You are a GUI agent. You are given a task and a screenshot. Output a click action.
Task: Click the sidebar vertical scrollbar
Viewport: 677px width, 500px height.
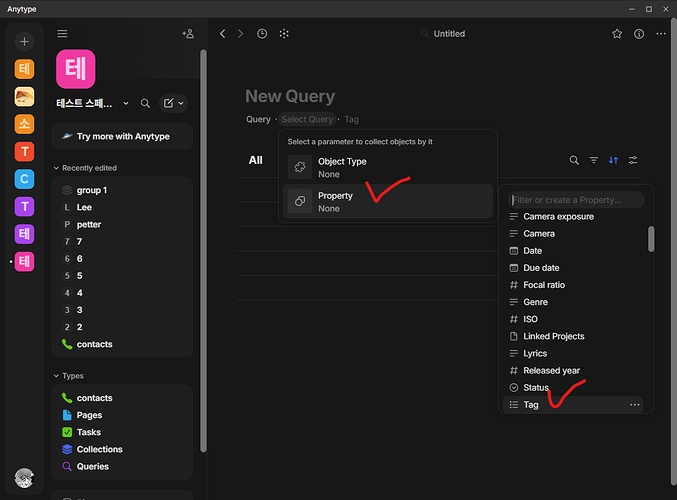[x=203, y=250]
